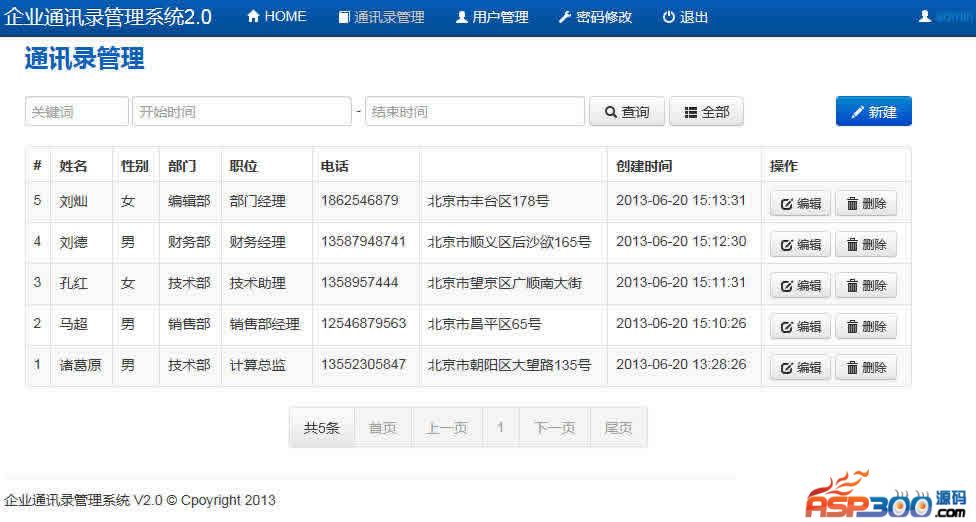This screenshot has width=976, height=522.
Task: Click the name cell 刘灿
Action: [x=73, y=201]
